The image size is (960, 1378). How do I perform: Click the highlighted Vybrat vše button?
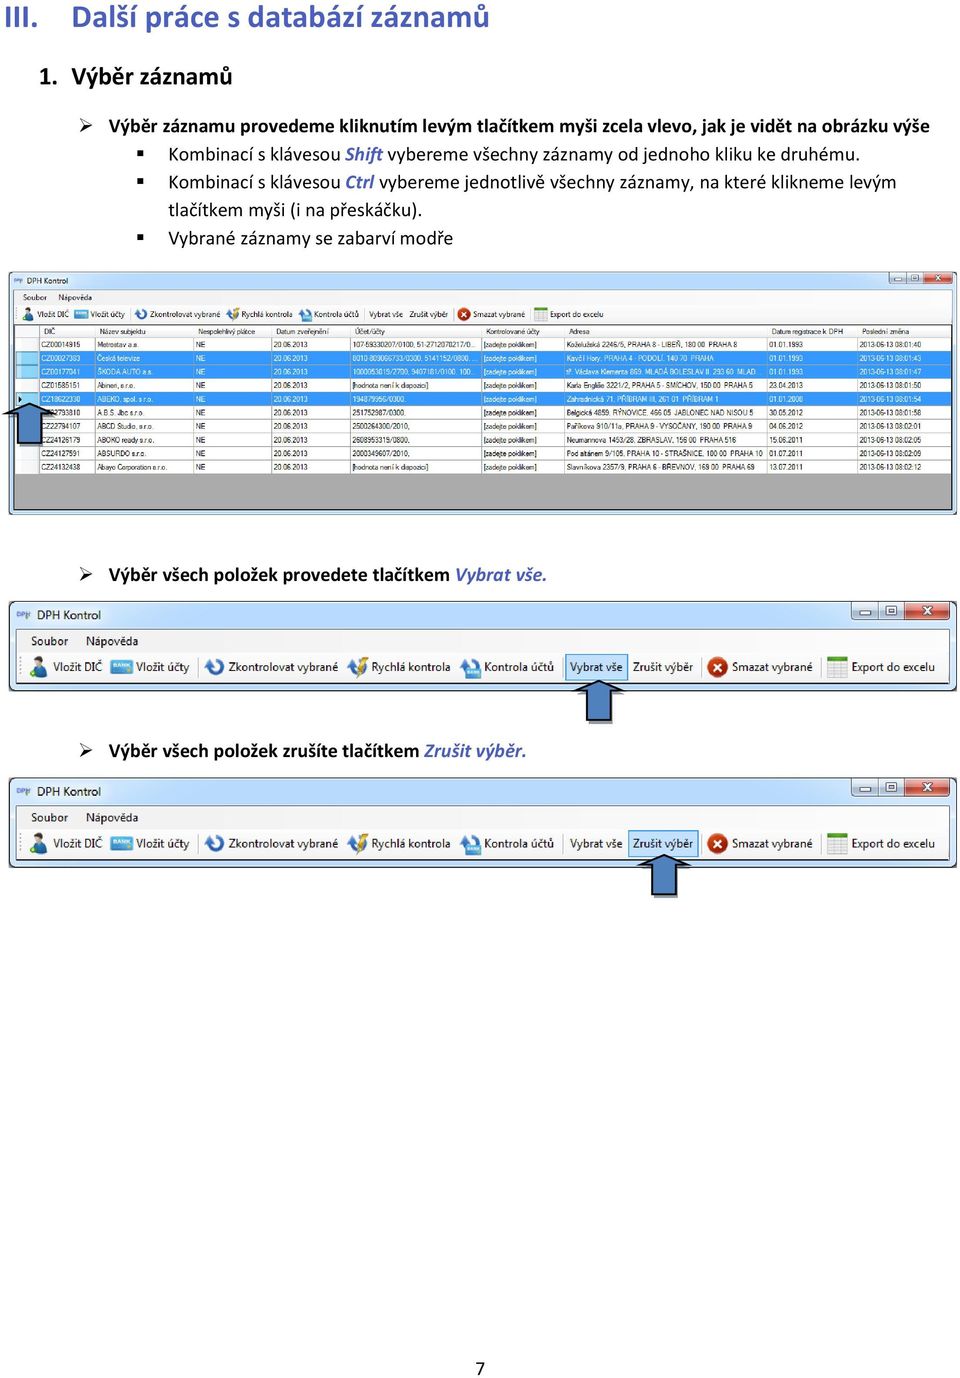596,667
